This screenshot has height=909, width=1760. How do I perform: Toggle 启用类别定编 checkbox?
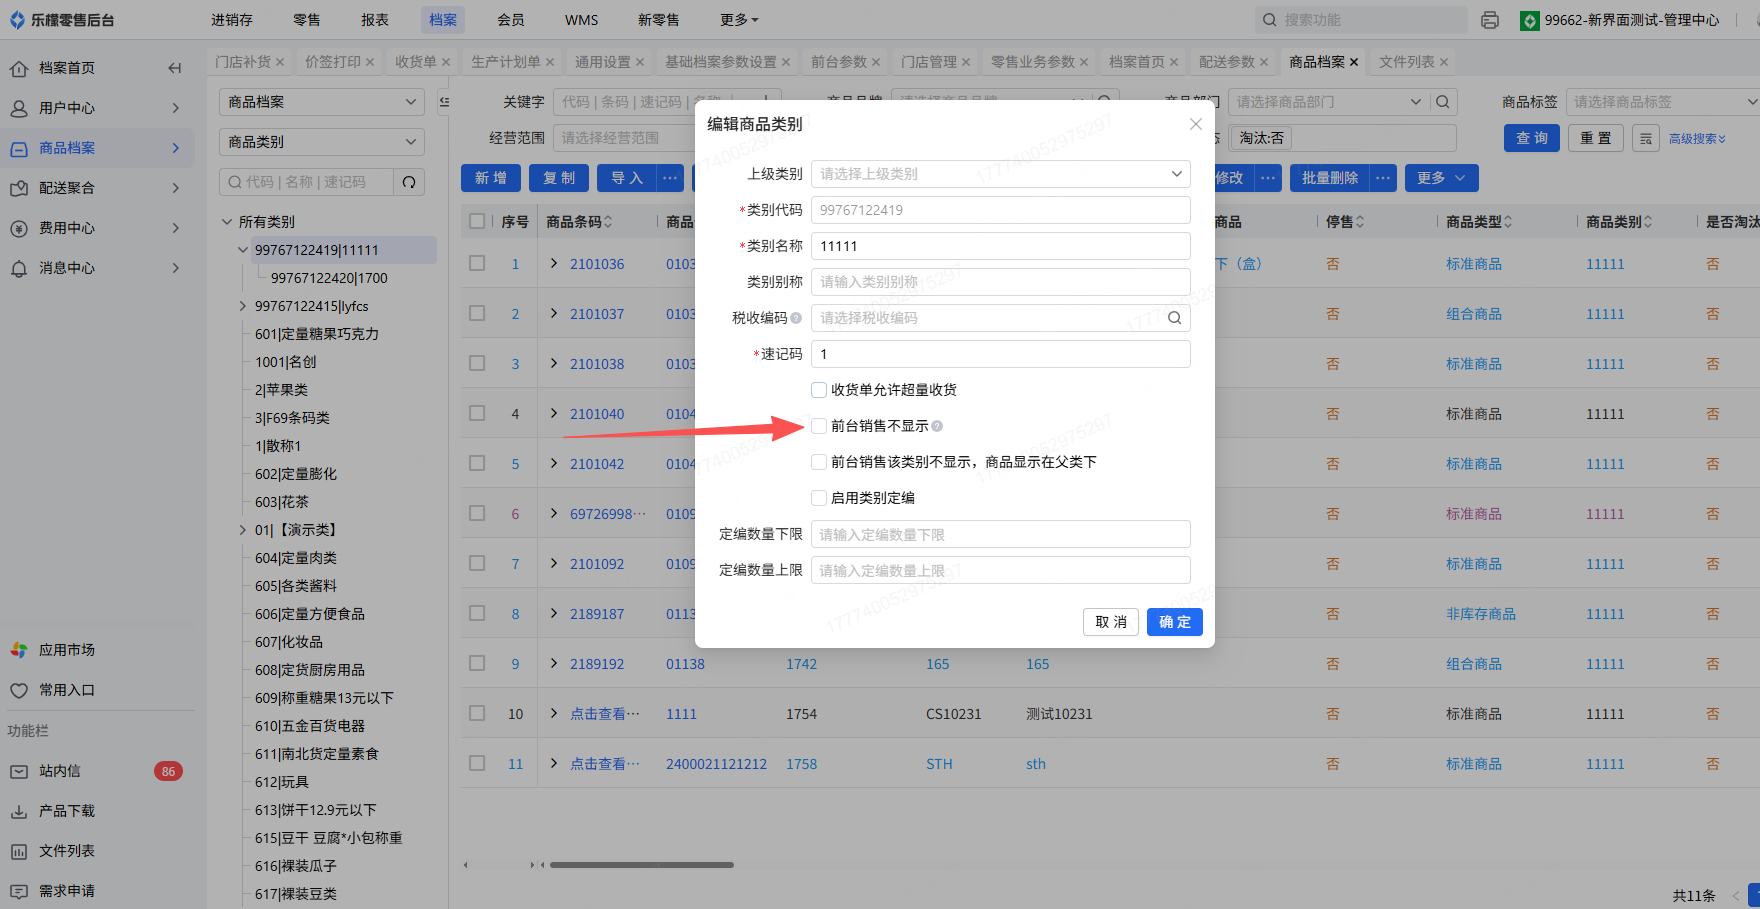click(x=819, y=498)
